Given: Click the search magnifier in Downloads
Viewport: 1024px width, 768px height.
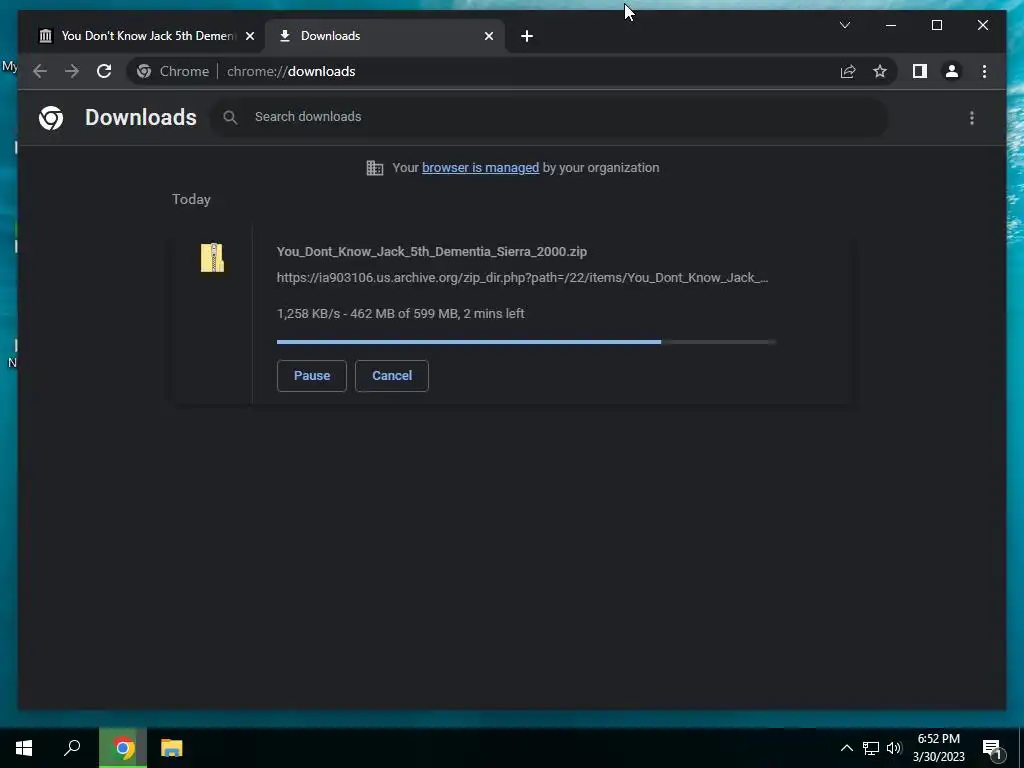Looking at the screenshot, I should point(230,118).
